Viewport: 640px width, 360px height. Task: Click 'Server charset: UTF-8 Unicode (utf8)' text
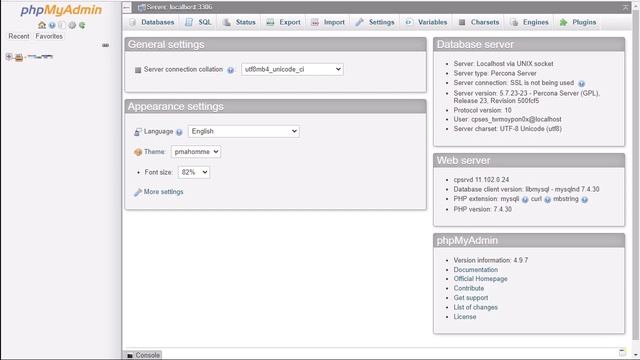pos(508,129)
